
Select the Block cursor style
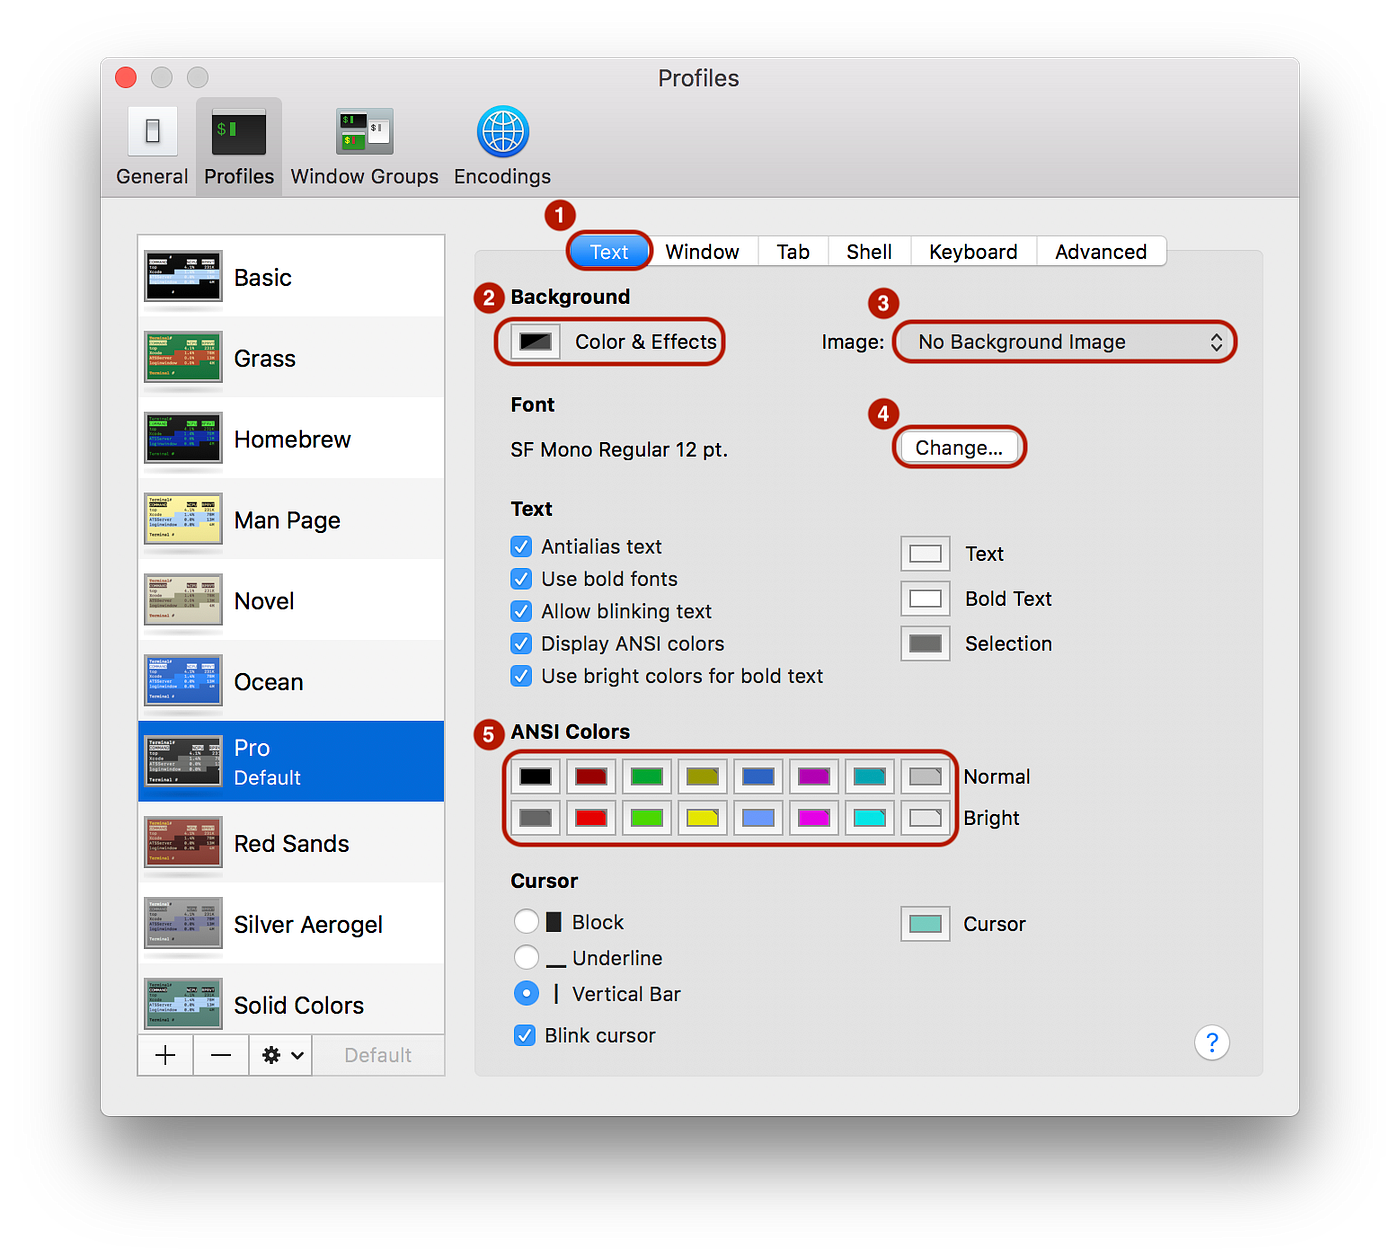pyautogui.click(x=527, y=921)
